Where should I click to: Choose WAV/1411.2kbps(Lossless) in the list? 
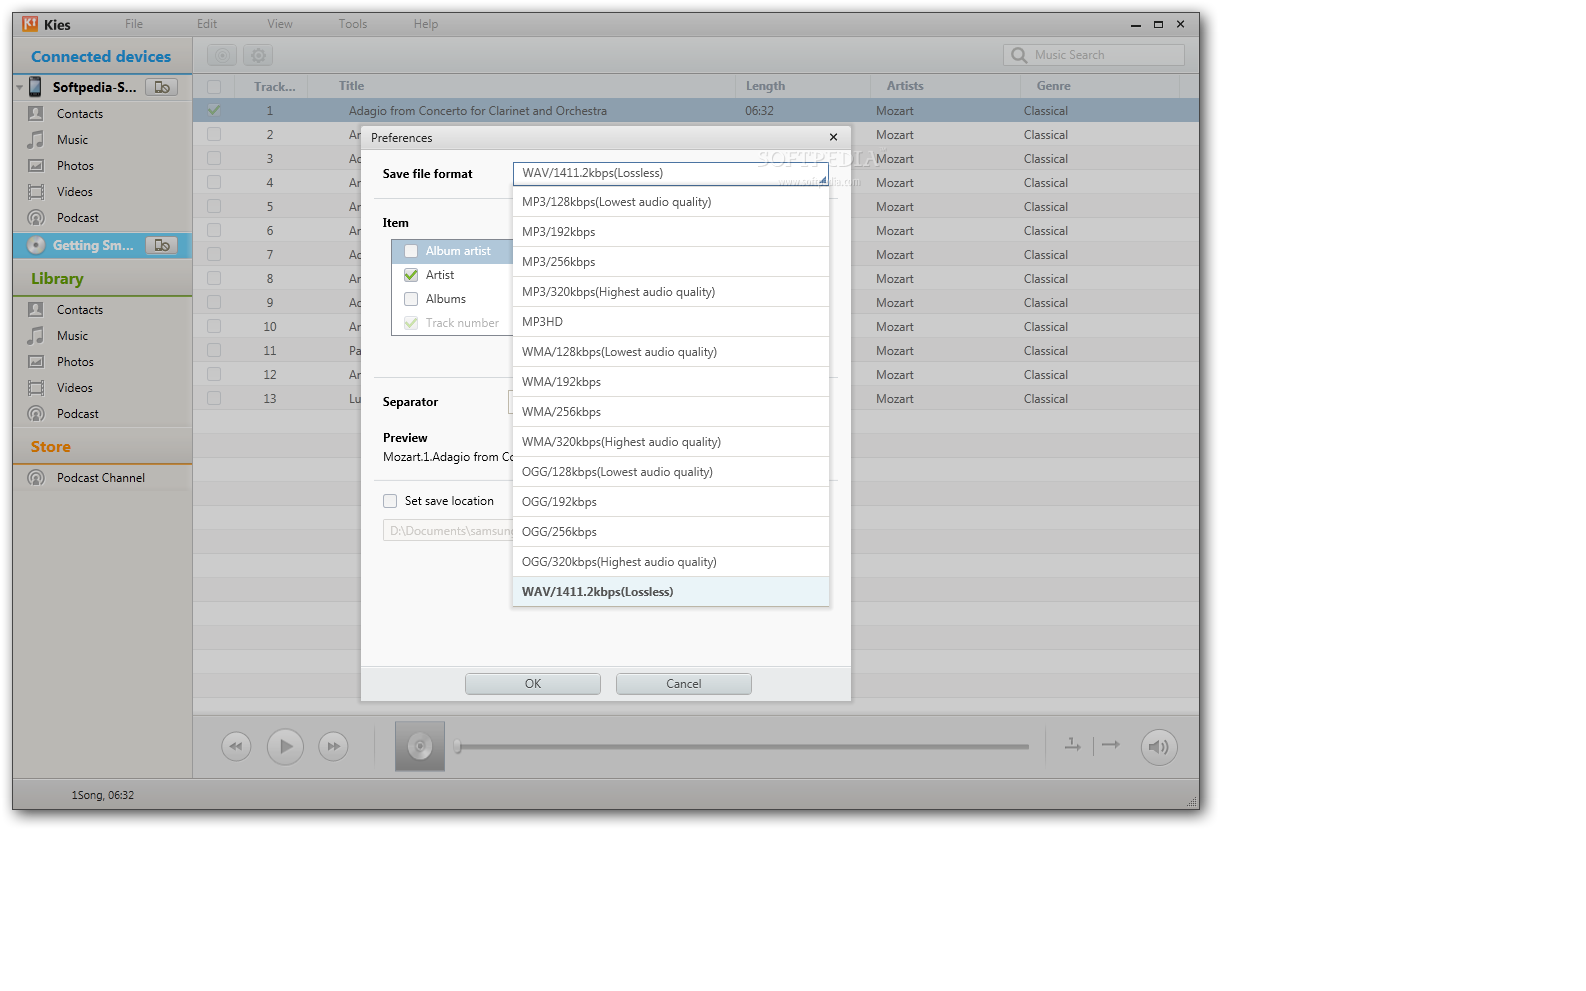click(x=671, y=592)
